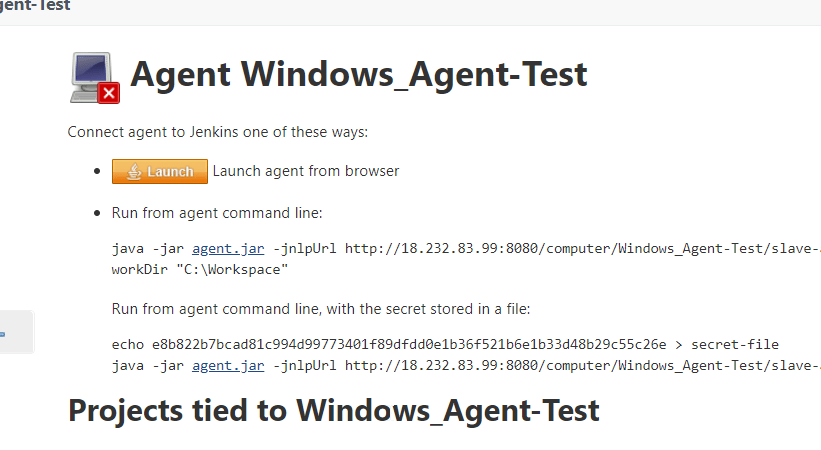Click the Agent Windows_Agent-Test page heading
Screen dimensions: 821x450
[358, 74]
